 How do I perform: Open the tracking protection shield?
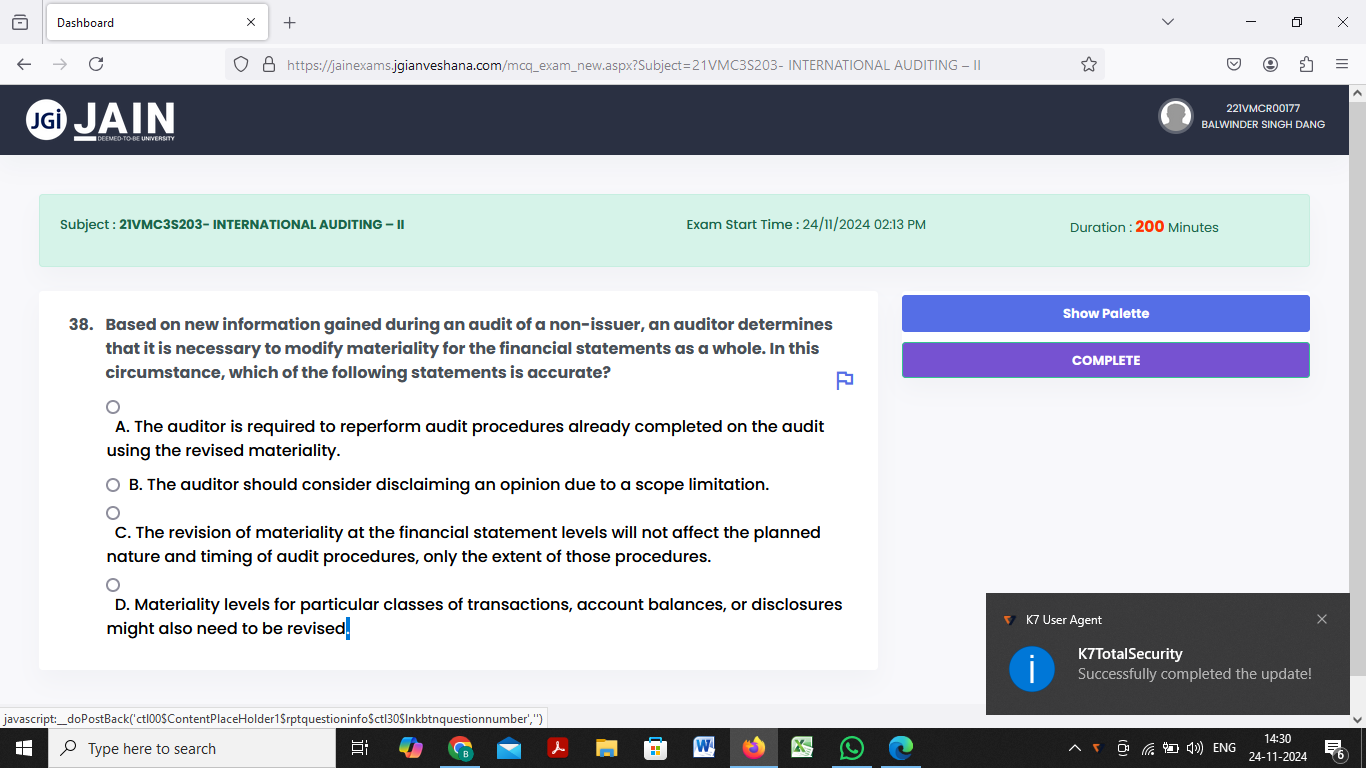pos(241,64)
